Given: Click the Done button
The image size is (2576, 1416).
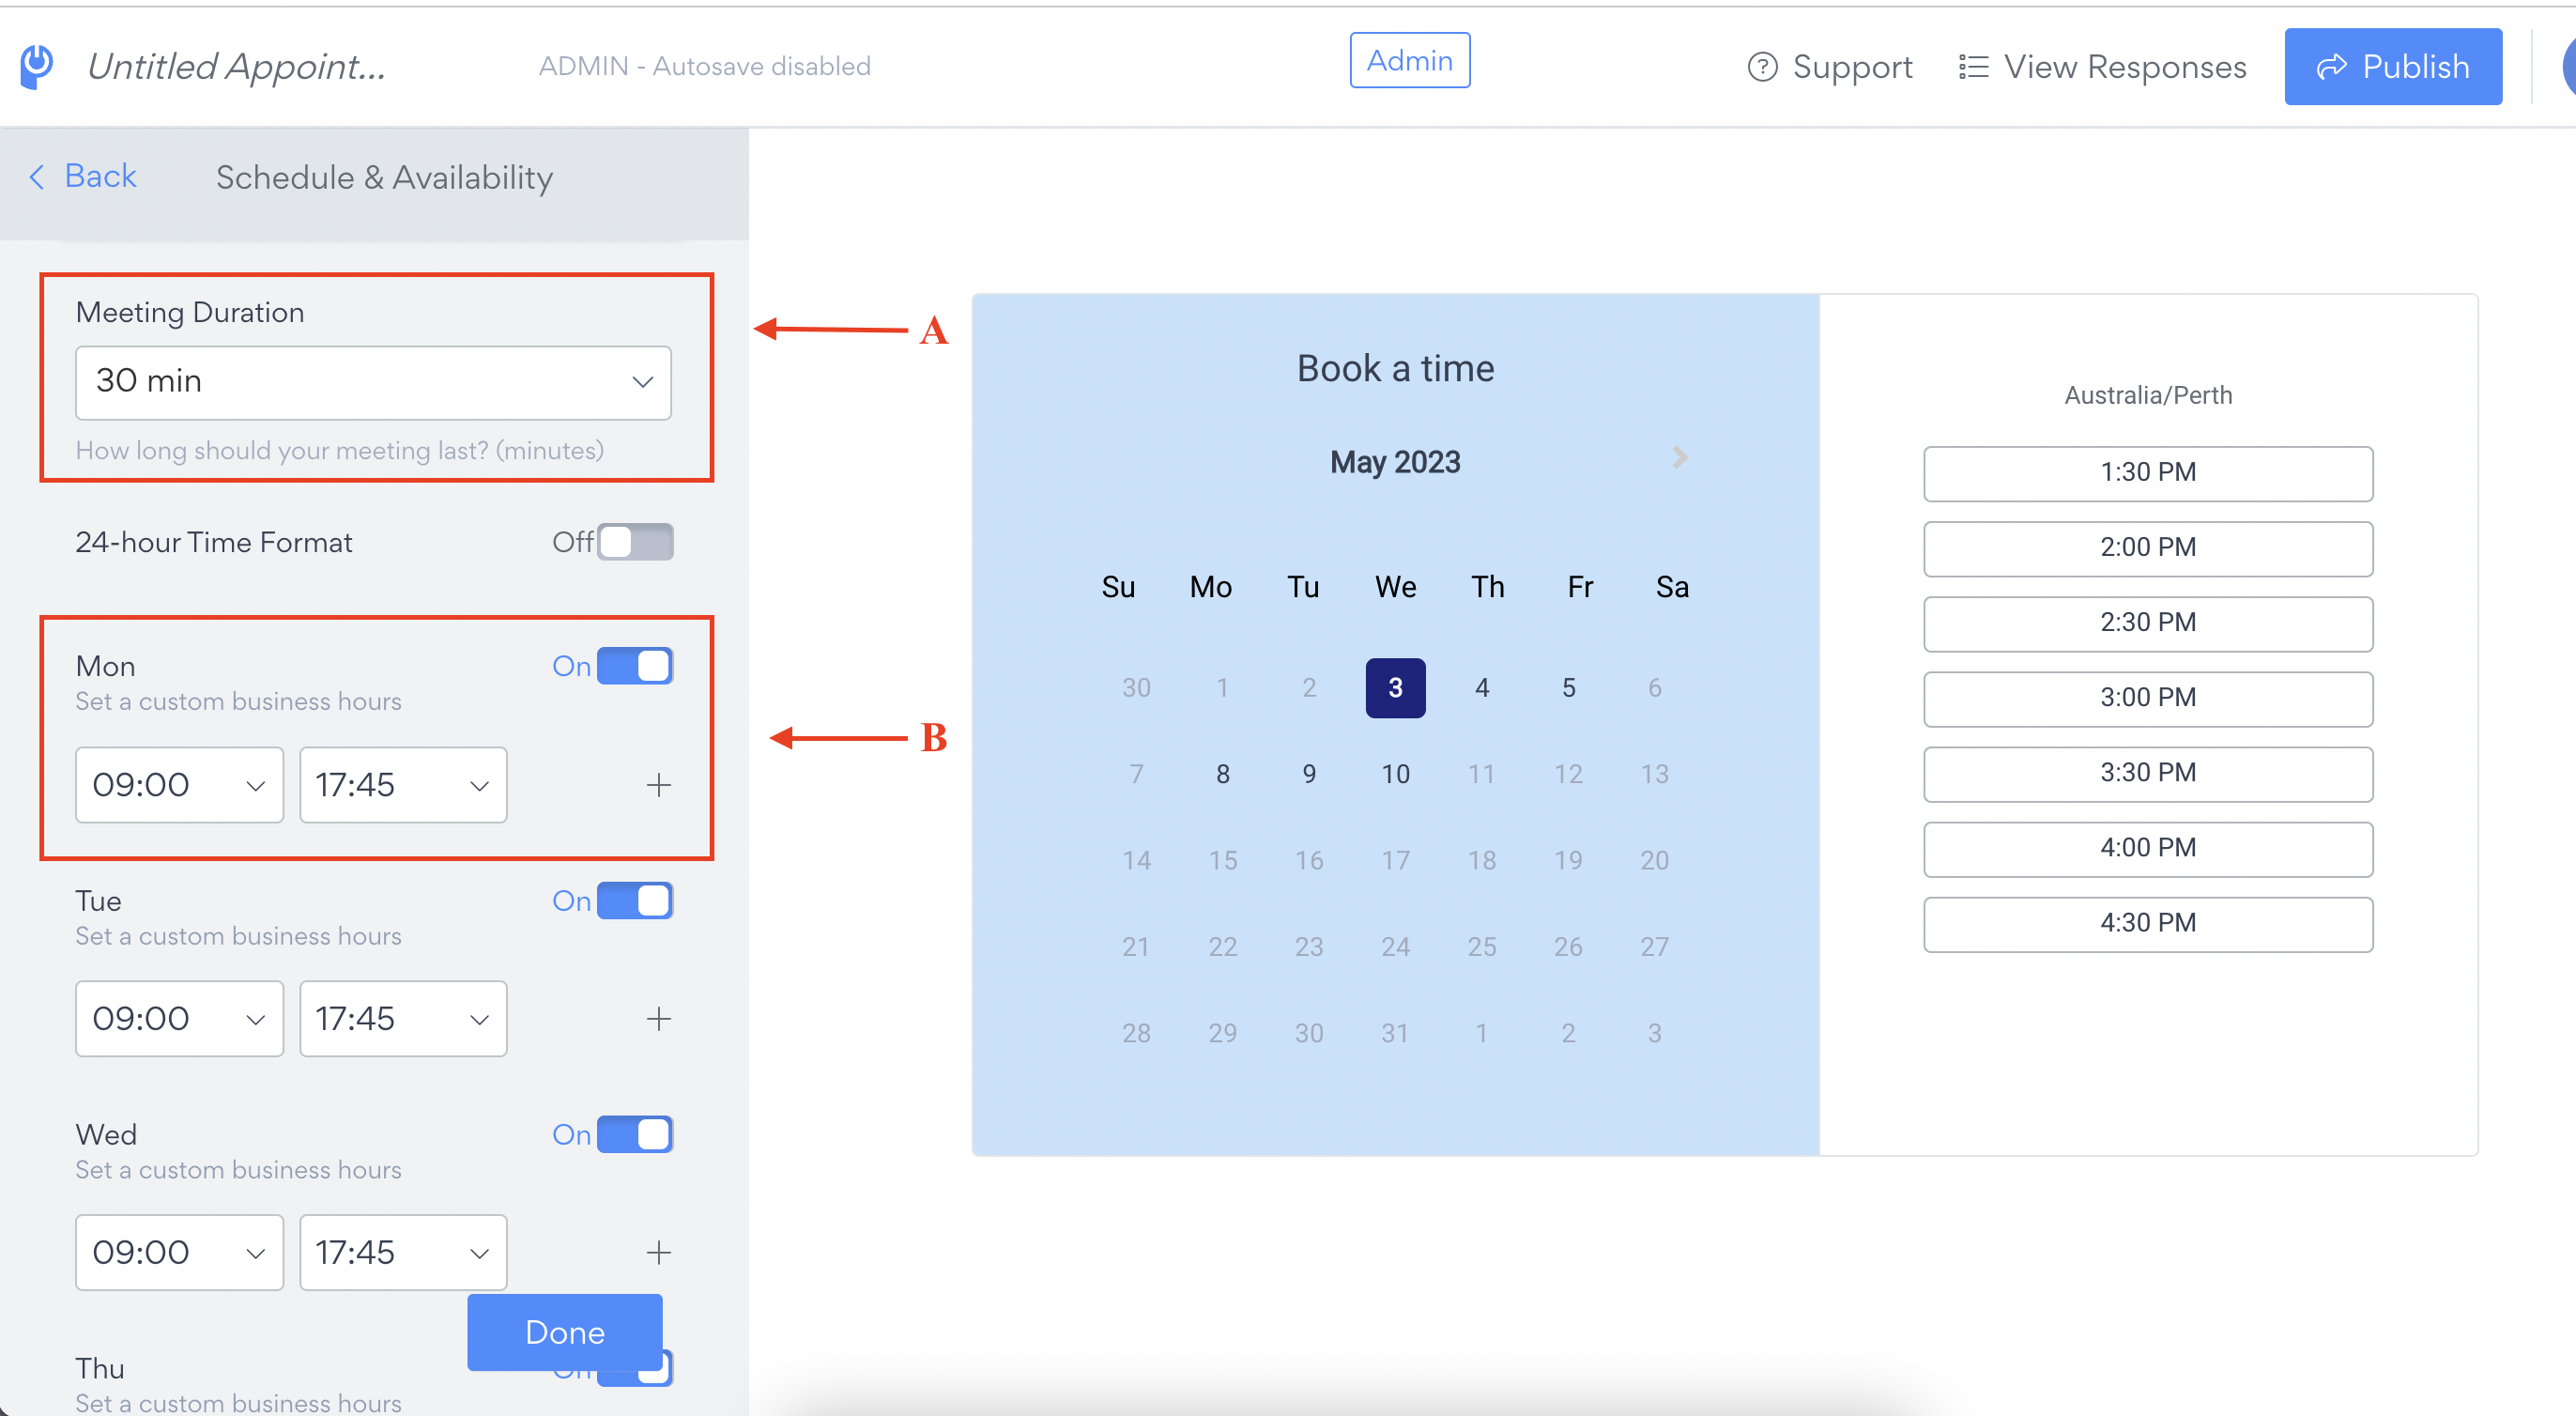Looking at the screenshot, I should coord(565,1332).
